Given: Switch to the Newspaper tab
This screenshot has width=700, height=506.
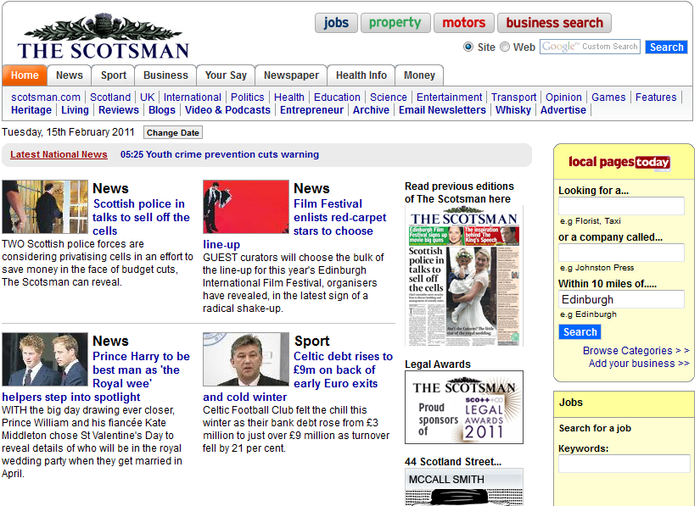Looking at the screenshot, I should 291,75.
